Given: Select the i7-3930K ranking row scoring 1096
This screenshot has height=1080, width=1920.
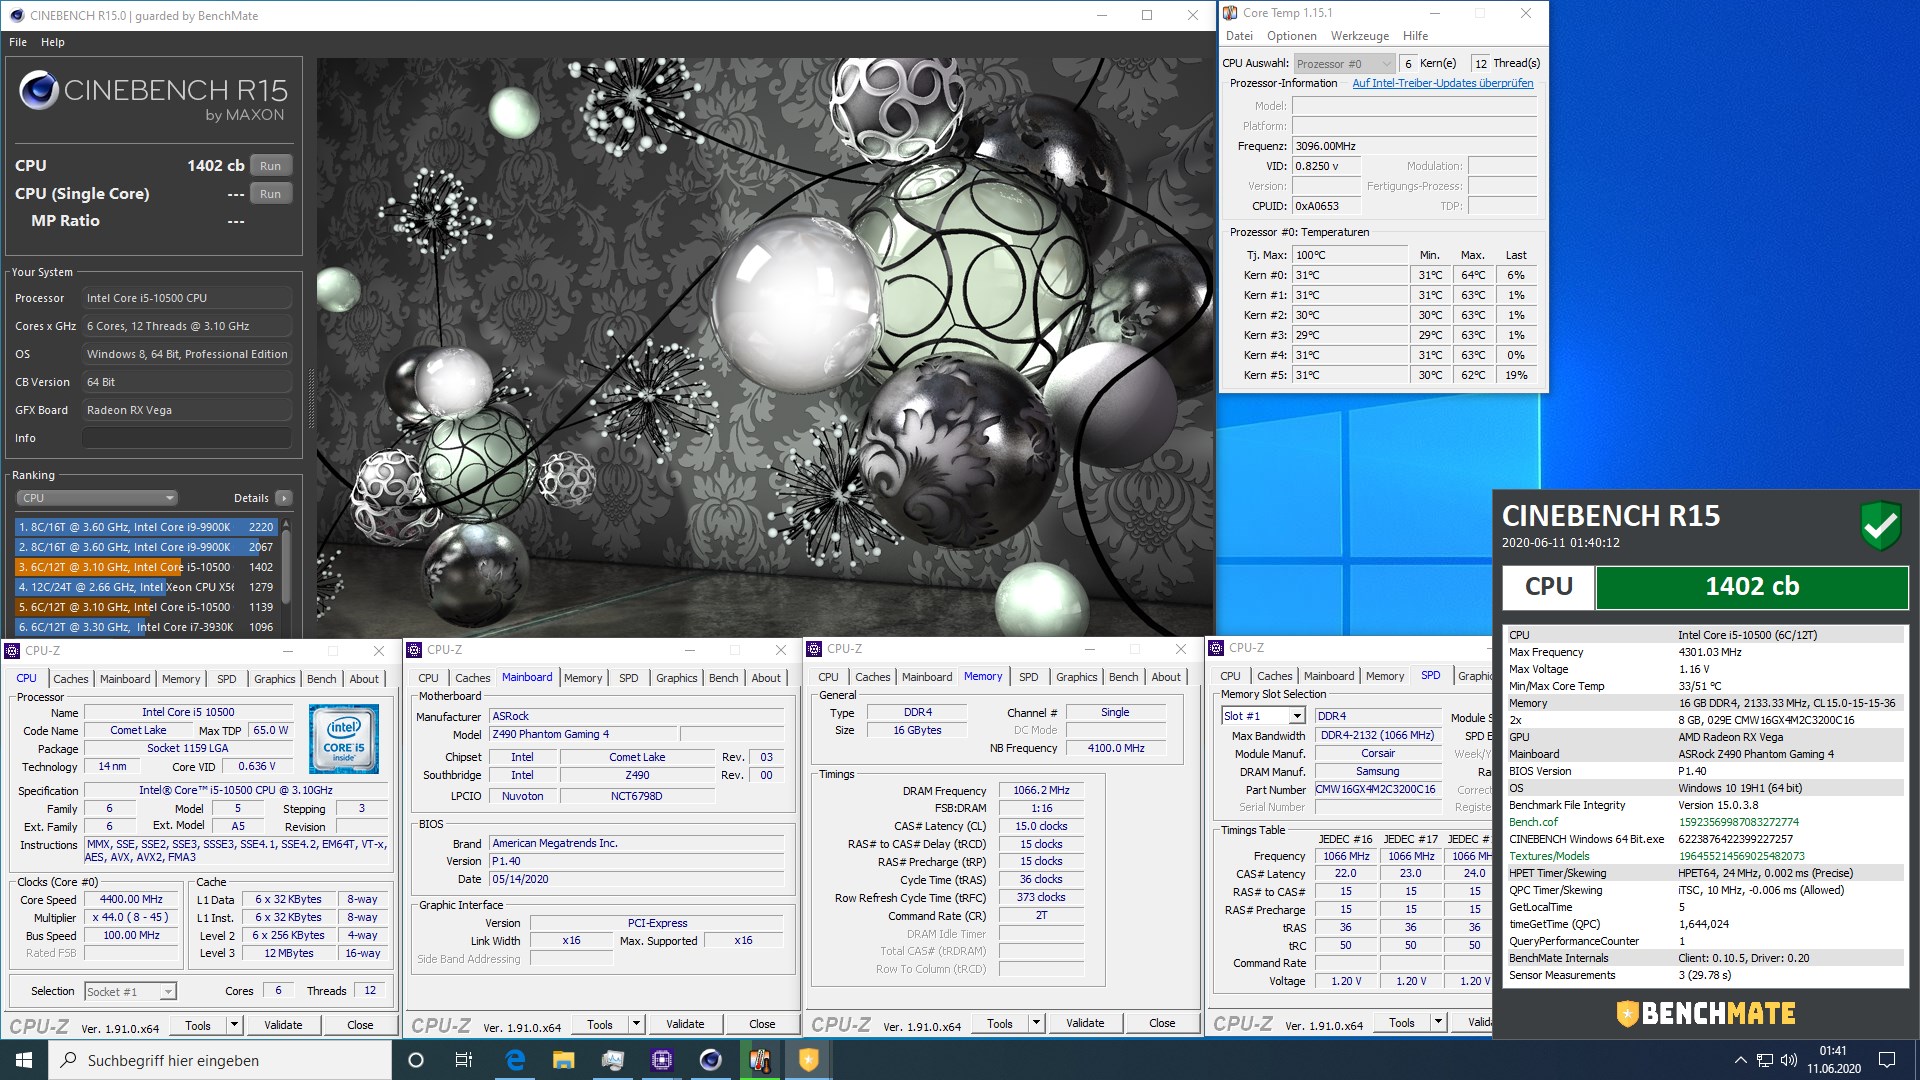Looking at the screenshot, I should tap(147, 627).
